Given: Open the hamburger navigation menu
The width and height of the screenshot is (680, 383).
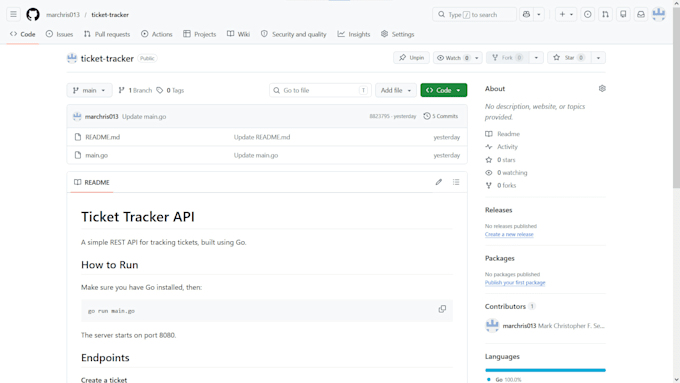Looking at the screenshot, I should click(13, 14).
